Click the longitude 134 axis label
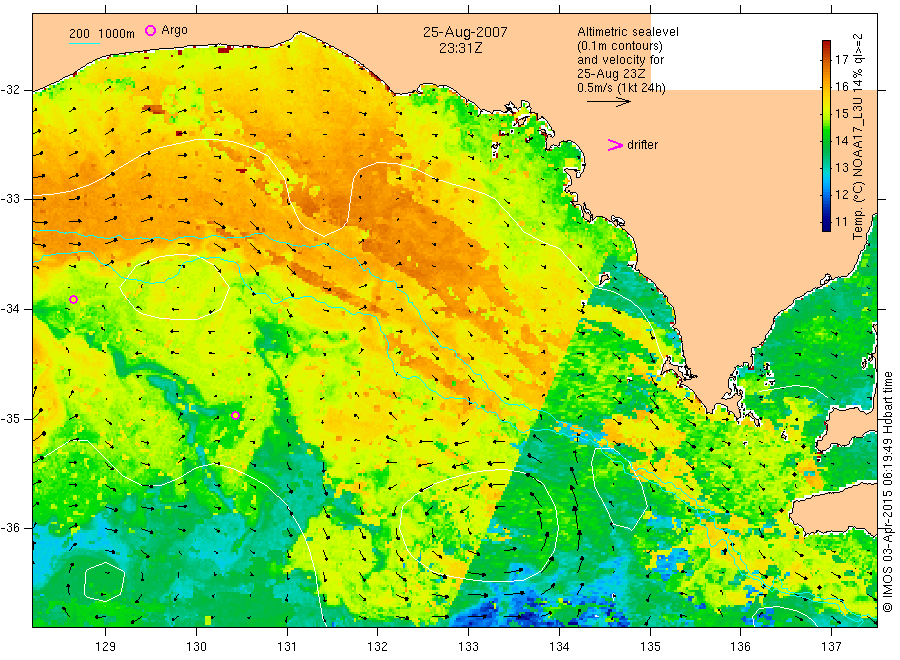900x660 pixels. (x=559, y=647)
